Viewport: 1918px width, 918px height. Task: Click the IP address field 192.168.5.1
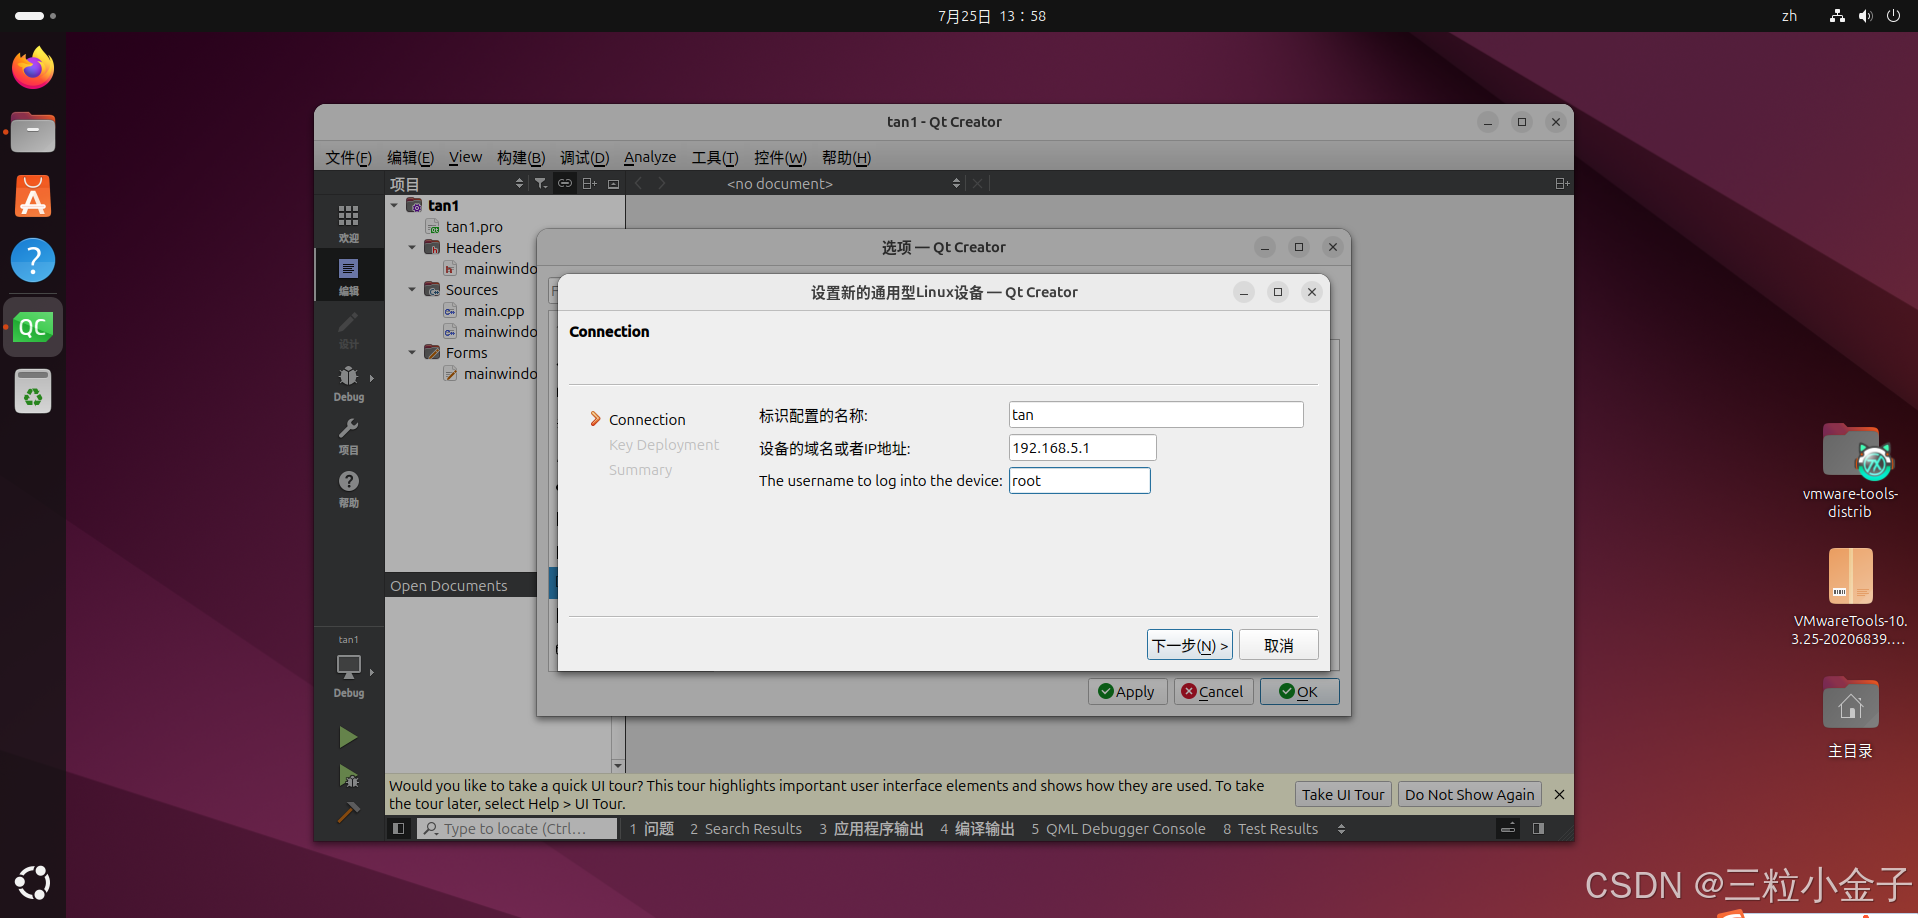(x=1082, y=447)
